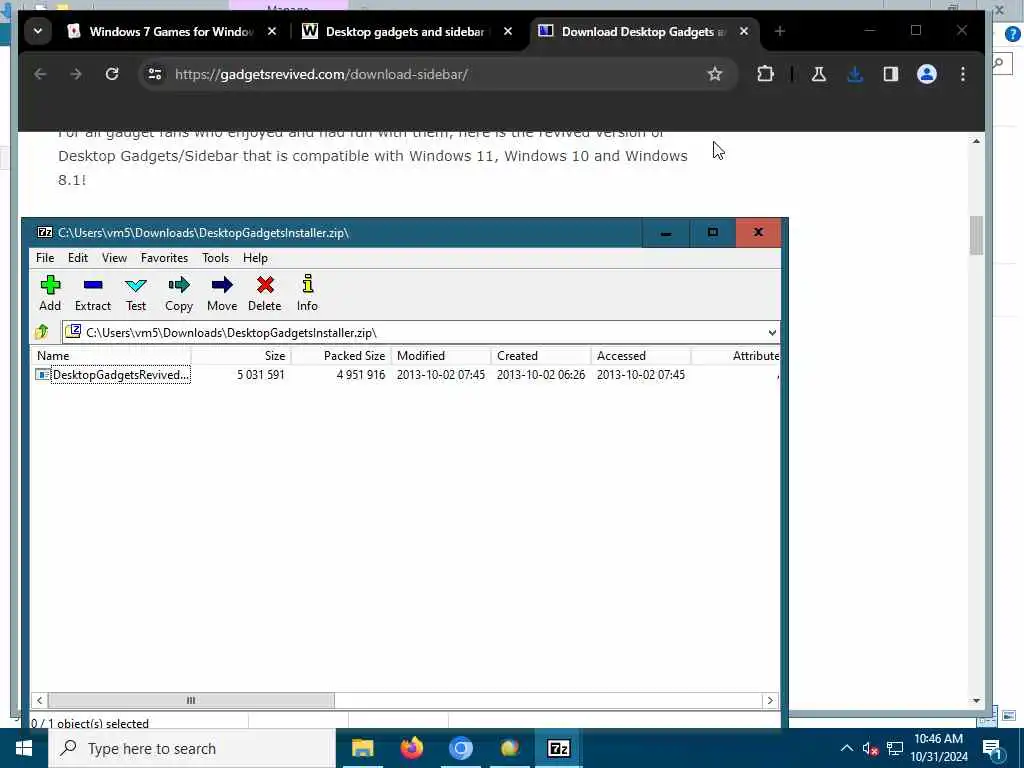1024x768 pixels.
Task: Open the volume icon in system tray
Action: [870, 748]
